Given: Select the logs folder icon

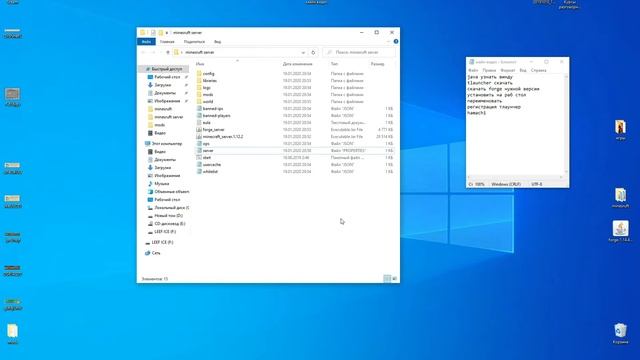Looking at the screenshot, I should point(199,87).
